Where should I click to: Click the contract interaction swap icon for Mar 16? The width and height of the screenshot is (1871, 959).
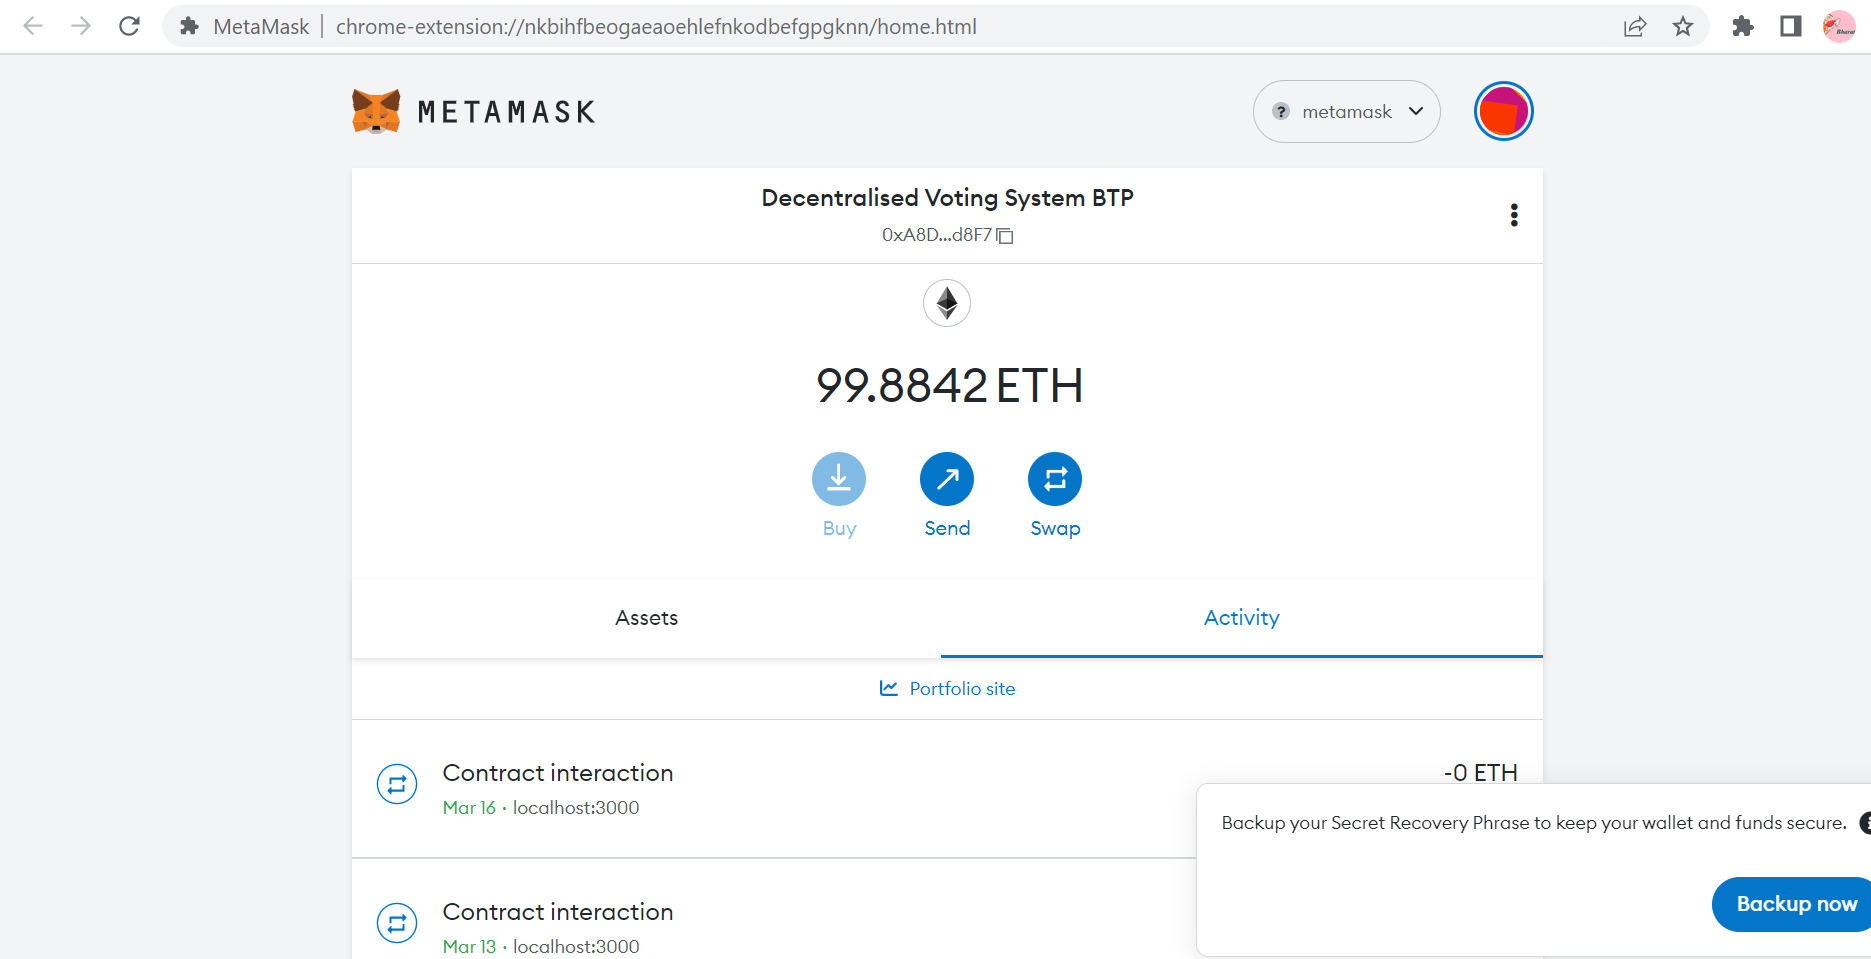pos(397,784)
